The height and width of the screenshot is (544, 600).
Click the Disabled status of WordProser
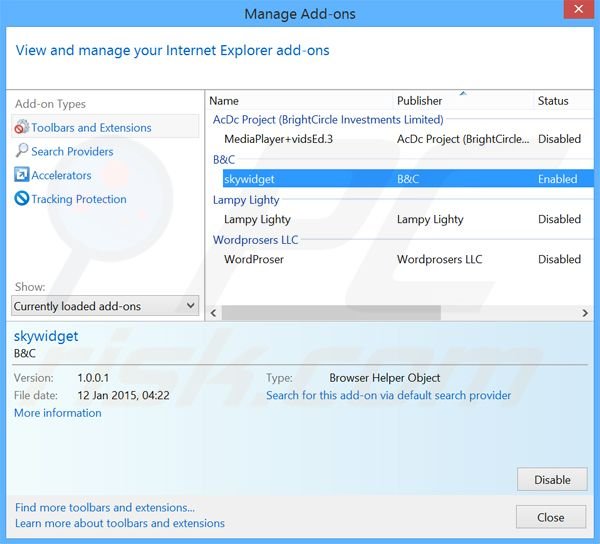pyautogui.click(x=559, y=259)
